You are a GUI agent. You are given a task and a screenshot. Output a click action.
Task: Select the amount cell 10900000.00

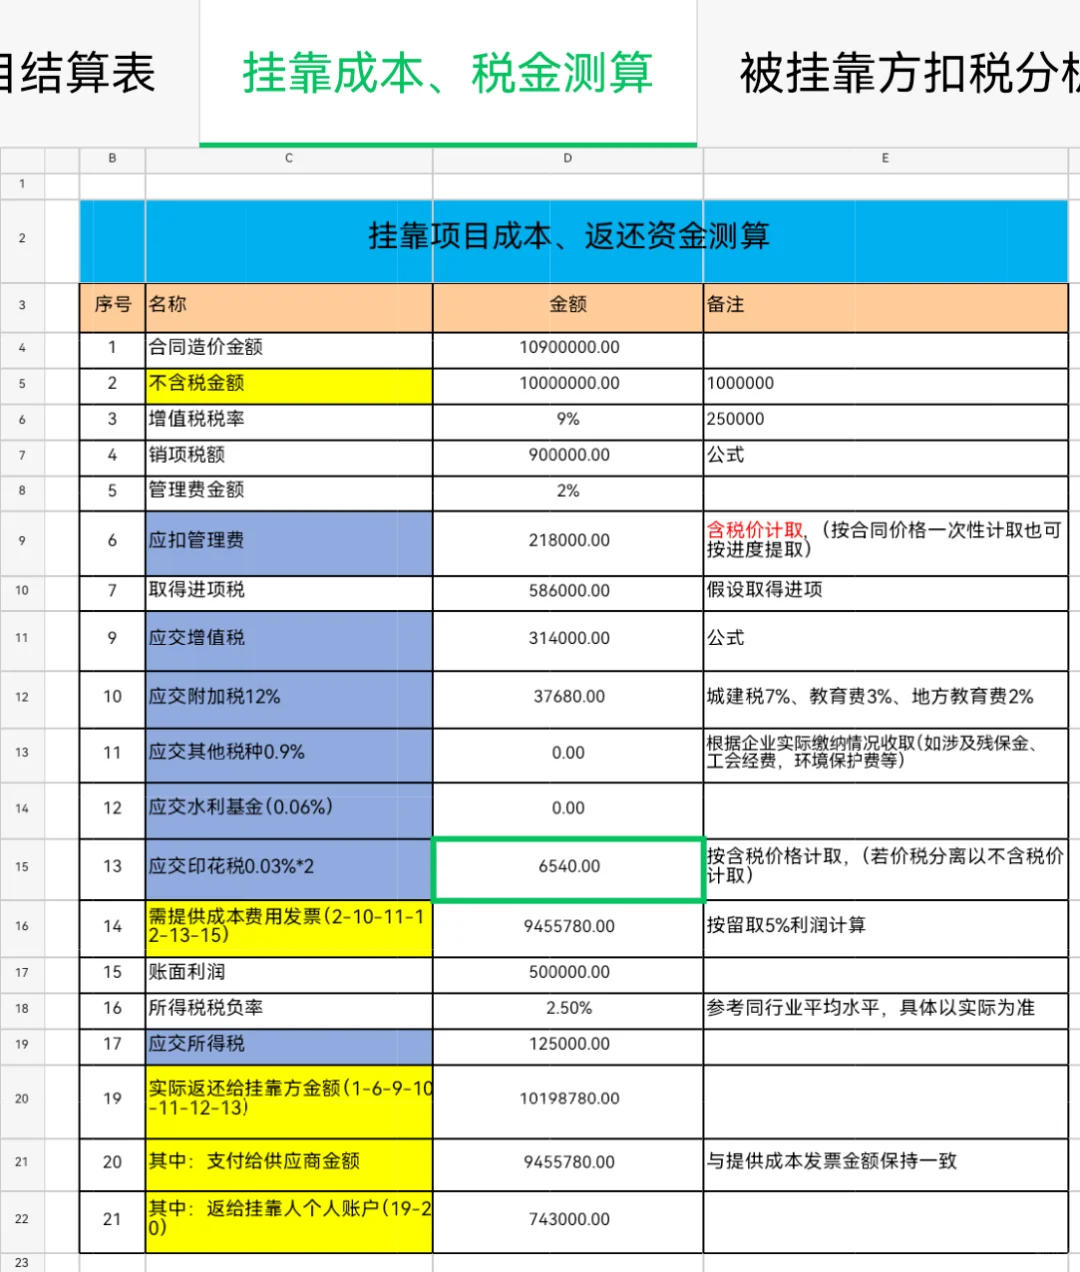[x=568, y=348]
